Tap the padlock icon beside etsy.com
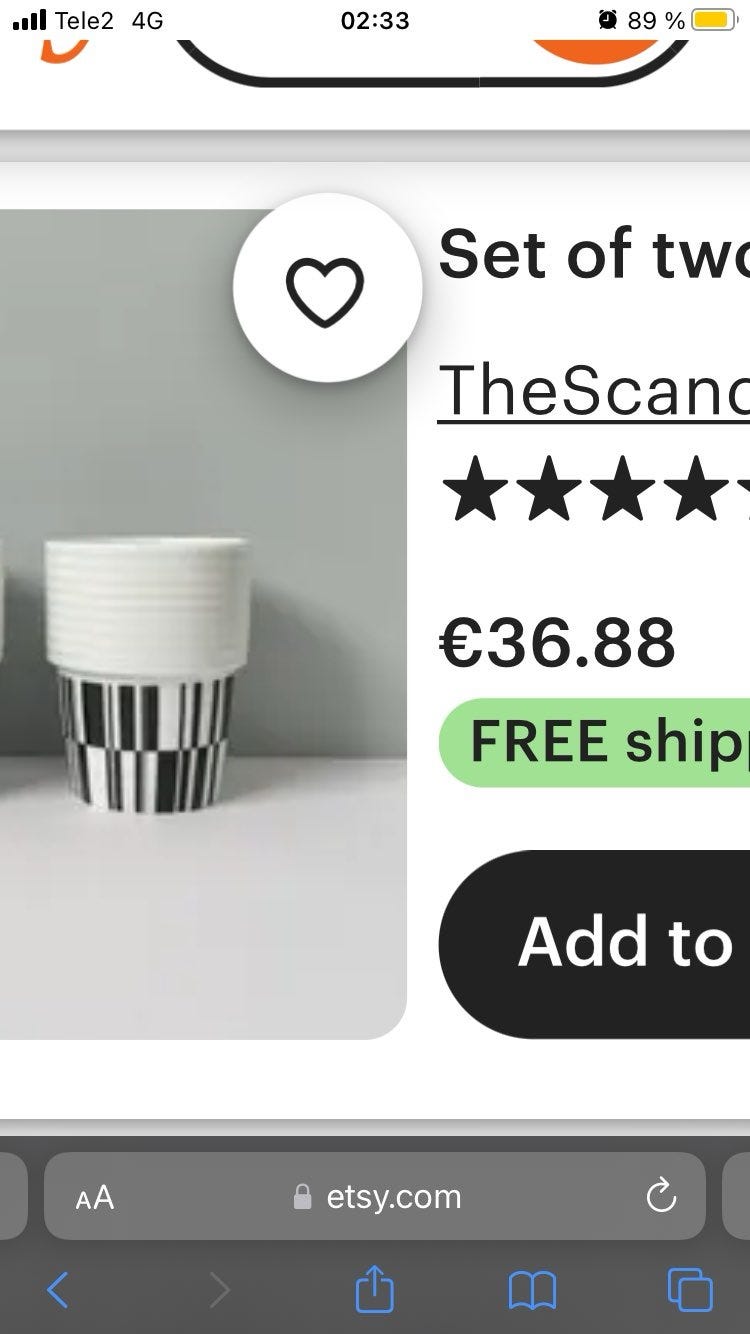This screenshot has width=750, height=1334. (302, 1197)
